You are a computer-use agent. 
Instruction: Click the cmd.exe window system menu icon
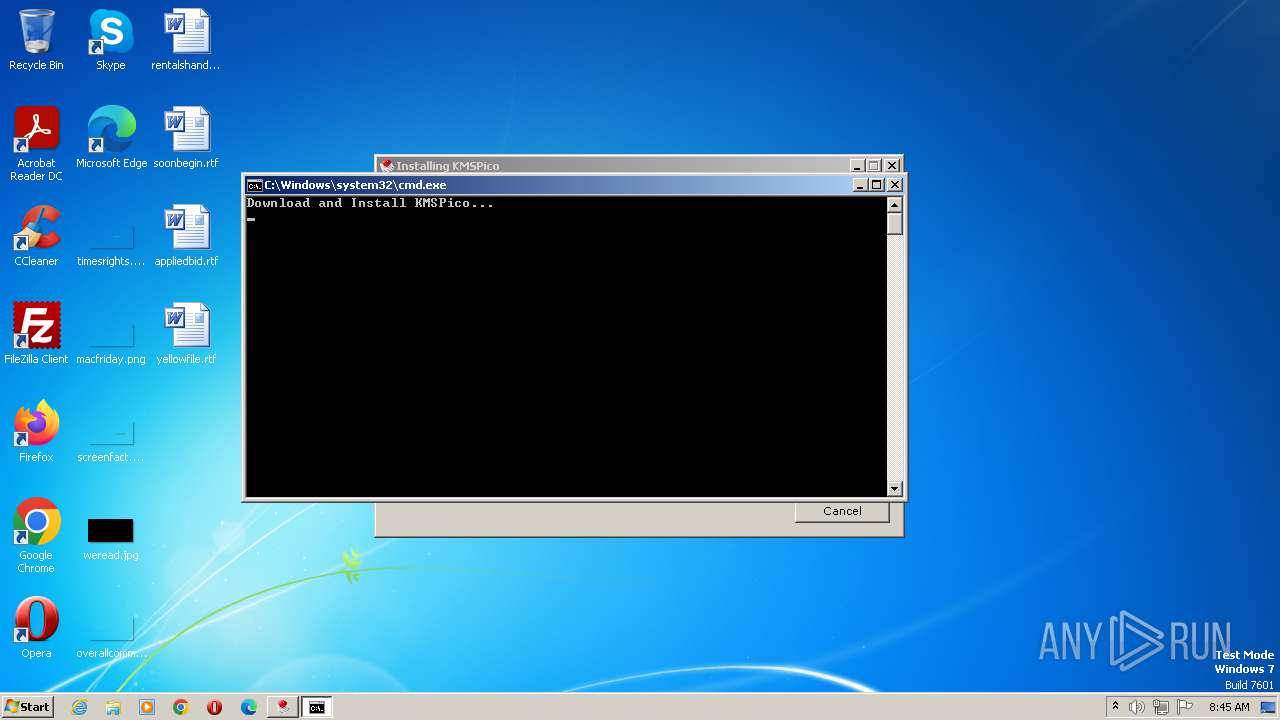[255, 185]
